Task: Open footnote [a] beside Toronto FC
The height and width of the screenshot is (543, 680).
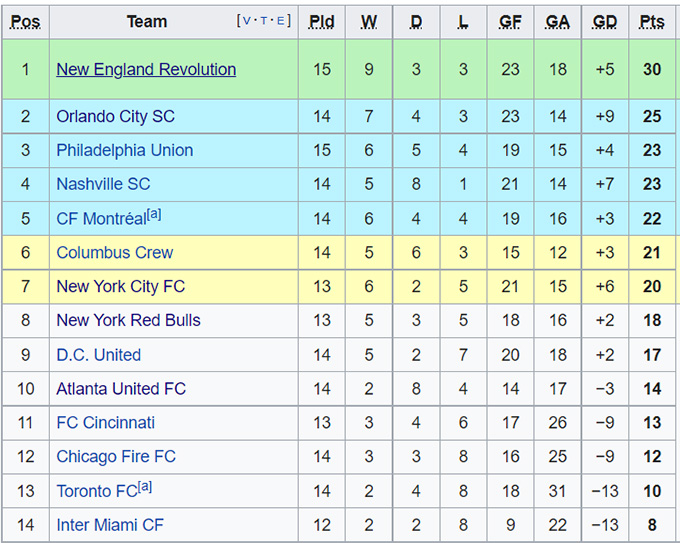Action: [145, 486]
